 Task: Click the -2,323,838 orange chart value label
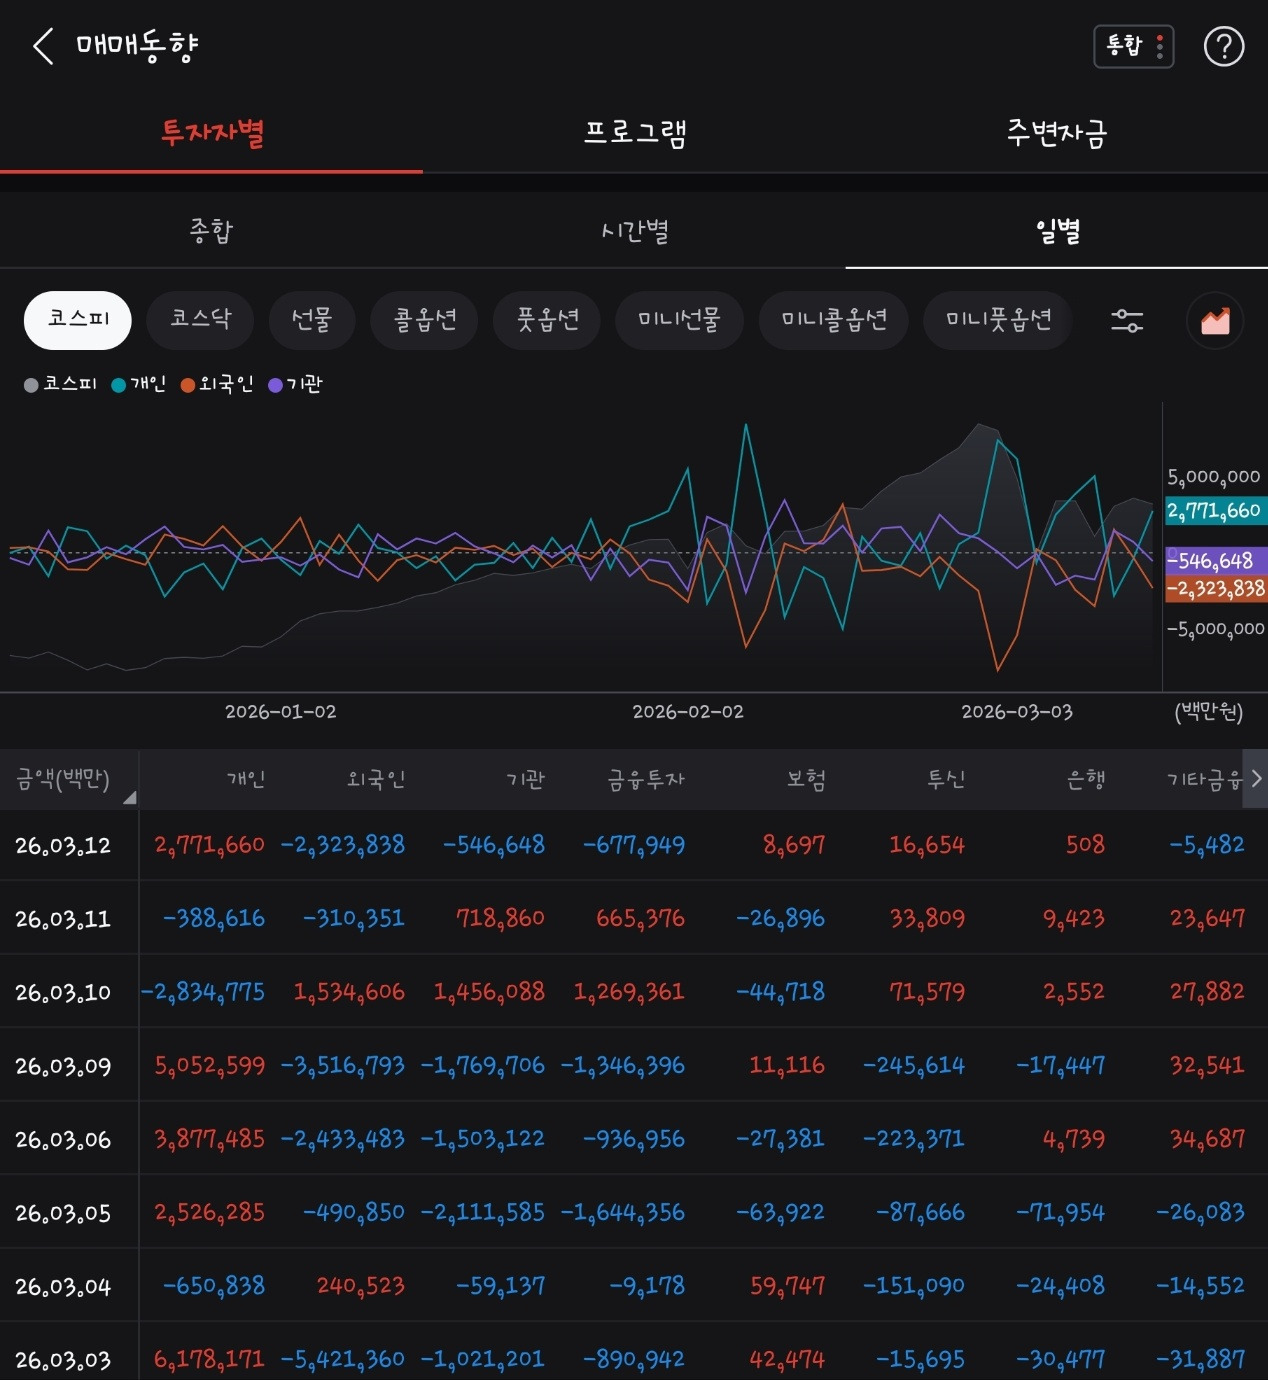(x=1214, y=588)
